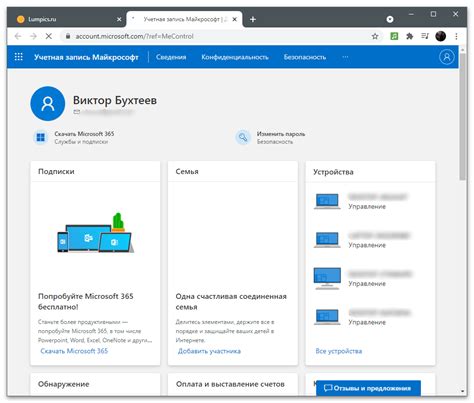Click the Microsoft 365 devices illustration
474x403 pixels.
95,233
